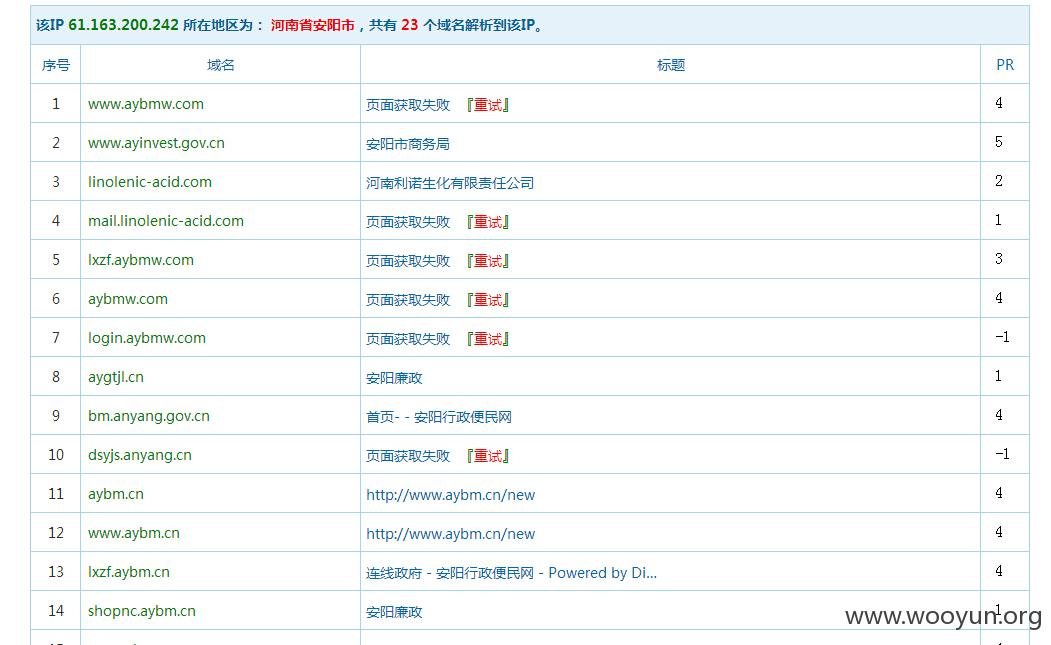
Task: Click row number 9
Action: (x=56, y=416)
